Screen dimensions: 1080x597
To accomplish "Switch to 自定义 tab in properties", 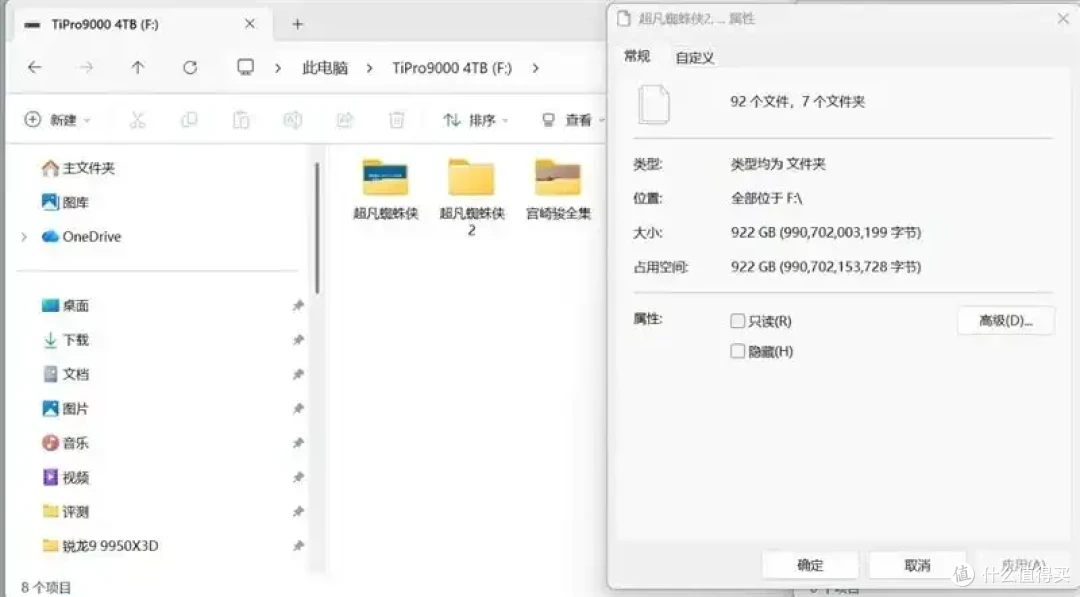I will click(x=694, y=58).
